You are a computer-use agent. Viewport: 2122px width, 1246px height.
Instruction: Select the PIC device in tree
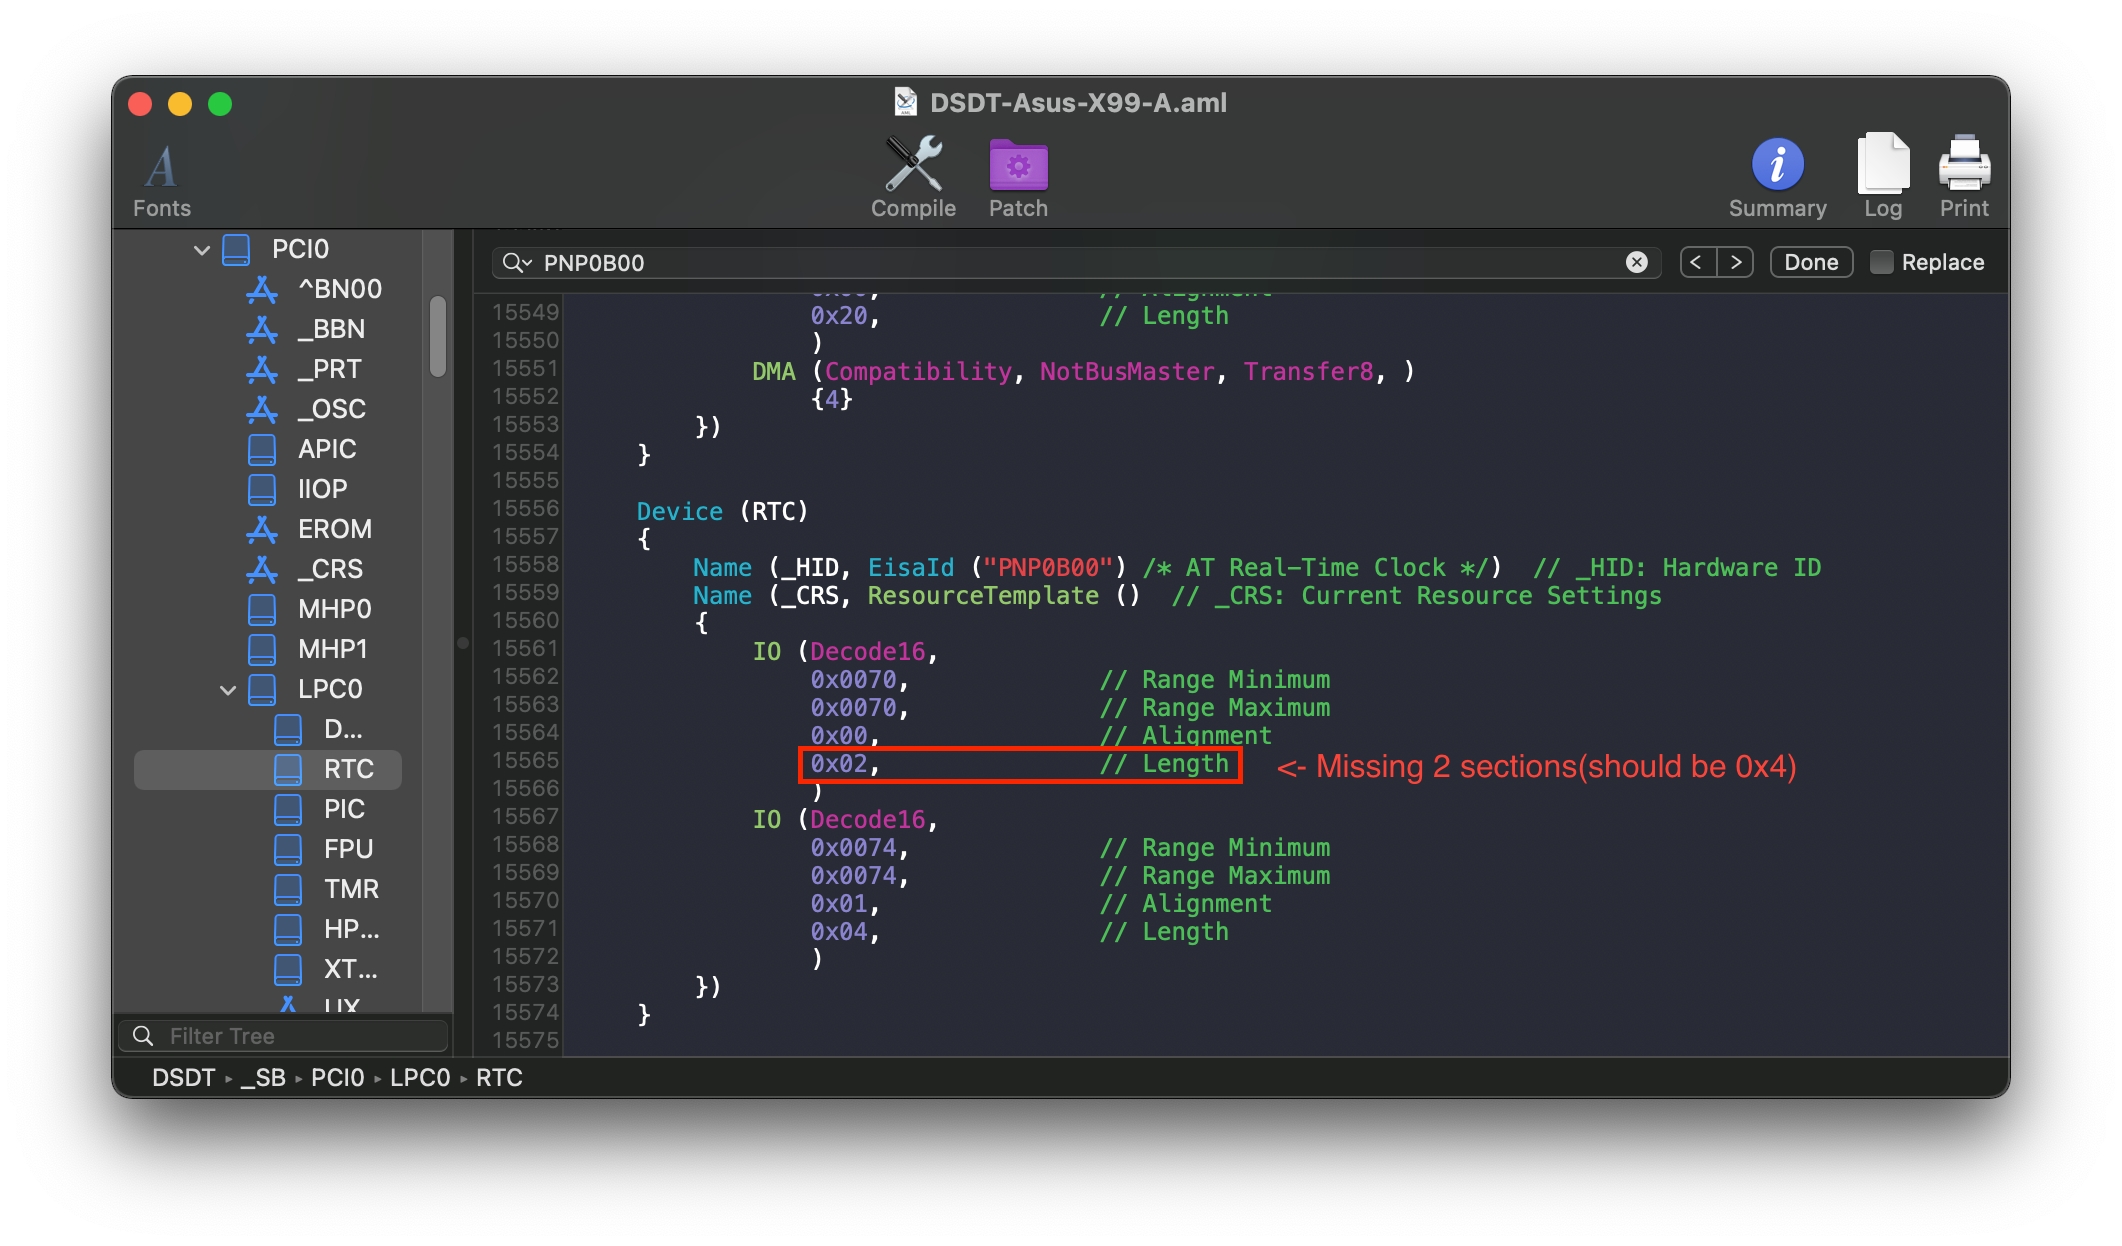[x=344, y=809]
